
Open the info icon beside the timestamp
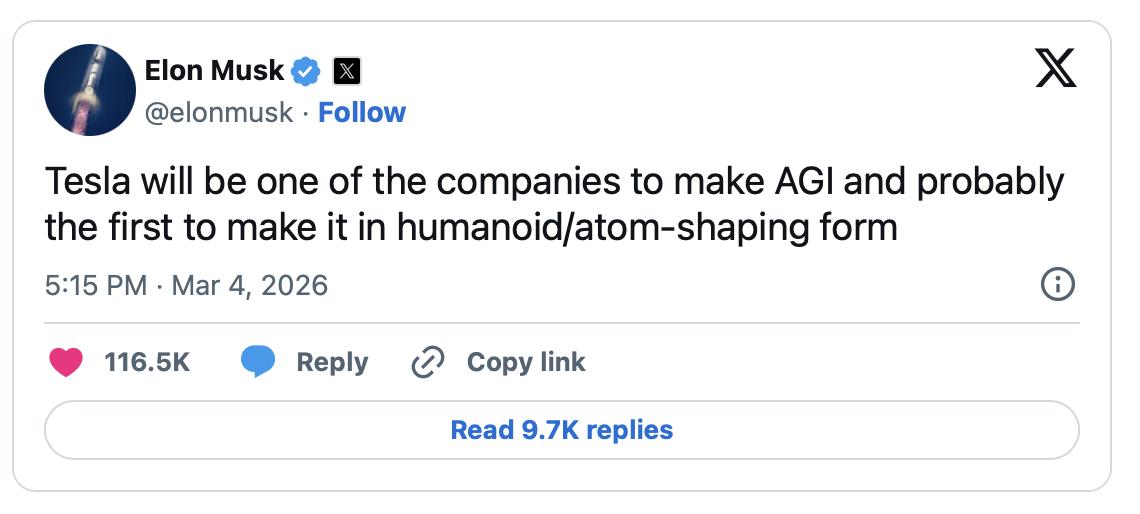1058,286
